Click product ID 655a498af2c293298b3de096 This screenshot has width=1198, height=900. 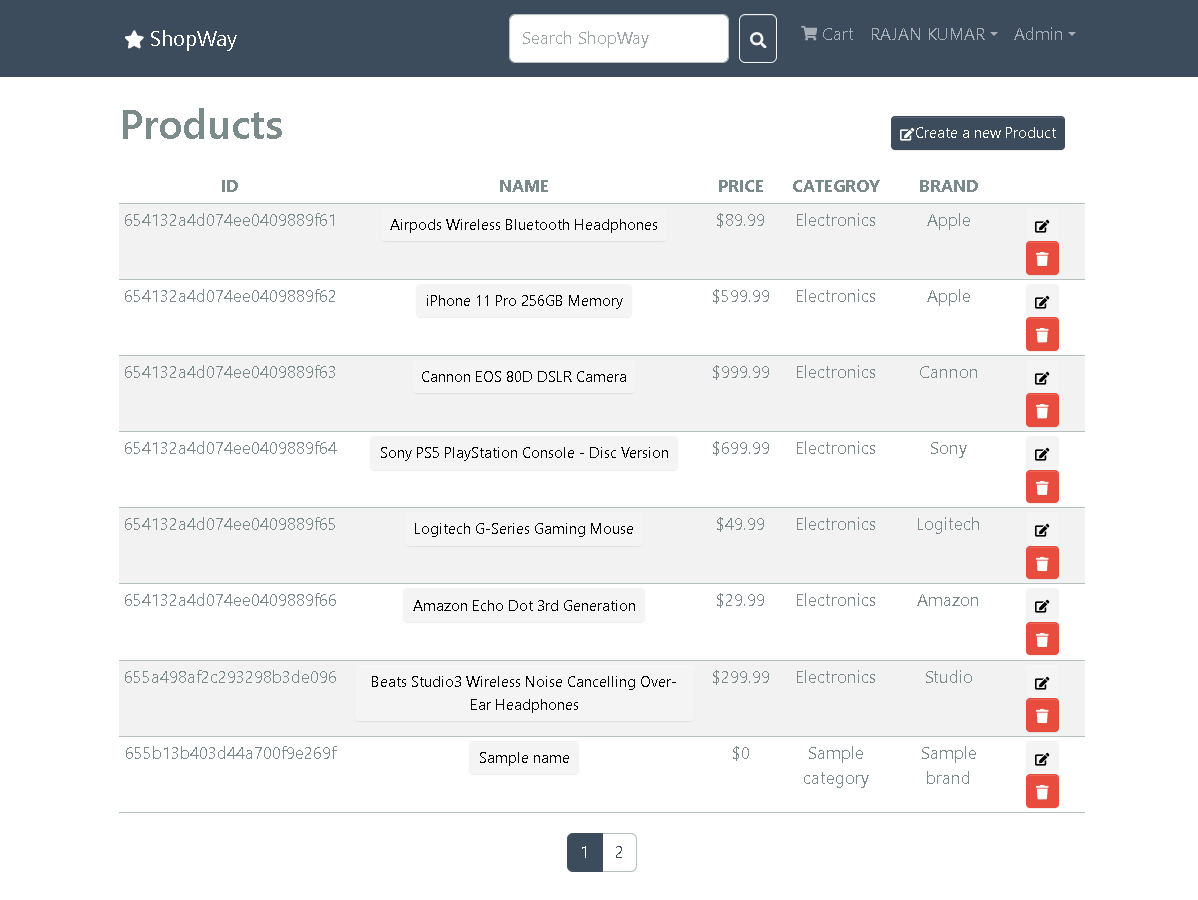click(230, 678)
